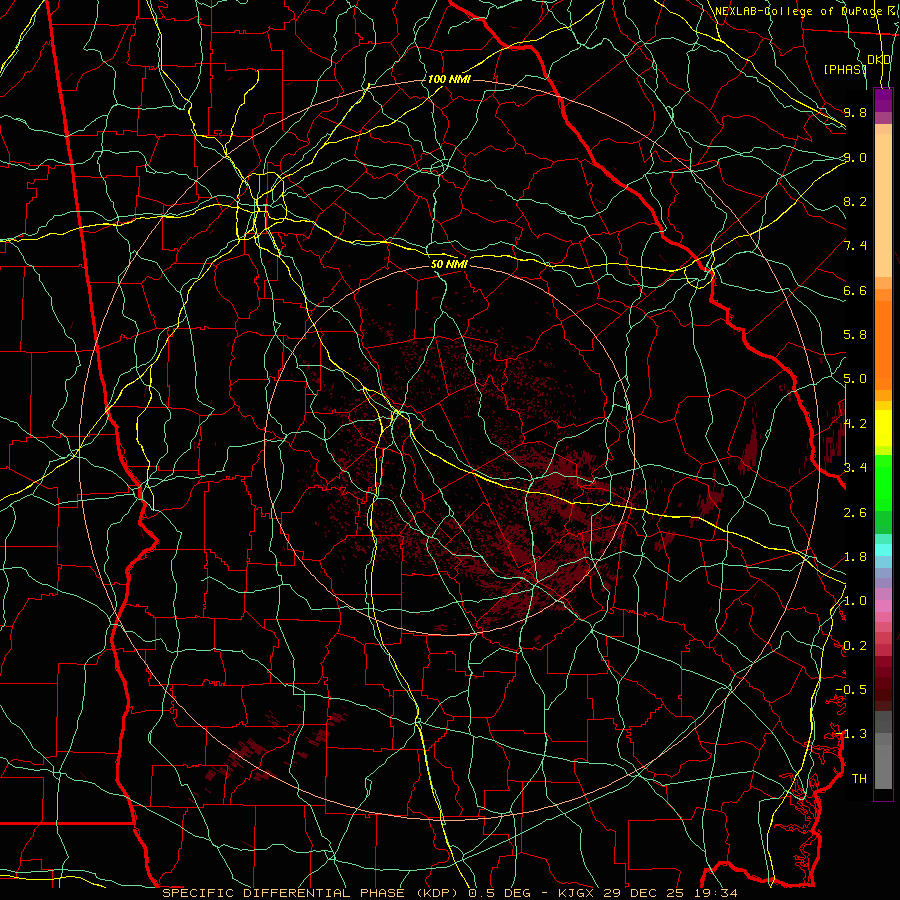900x900 pixels.
Task: Click the TH label at the legend bottom
Action: click(859, 778)
